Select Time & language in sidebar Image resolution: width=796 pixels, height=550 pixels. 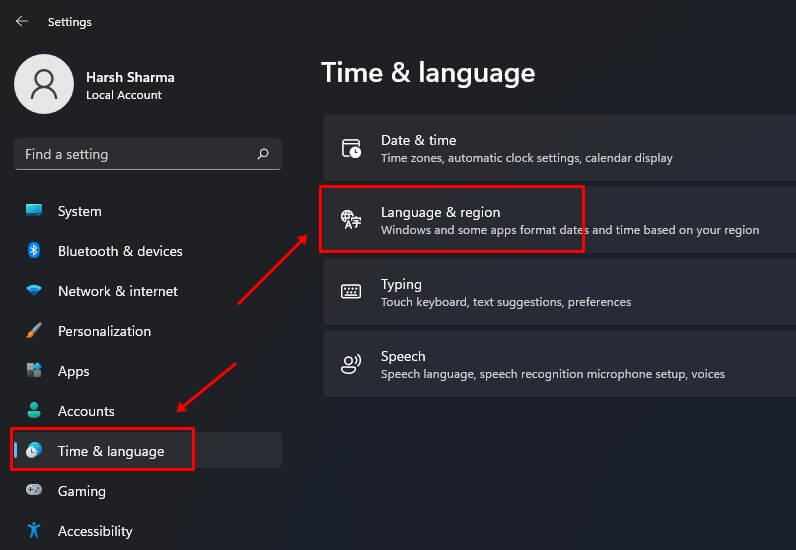tap(148, 450)
